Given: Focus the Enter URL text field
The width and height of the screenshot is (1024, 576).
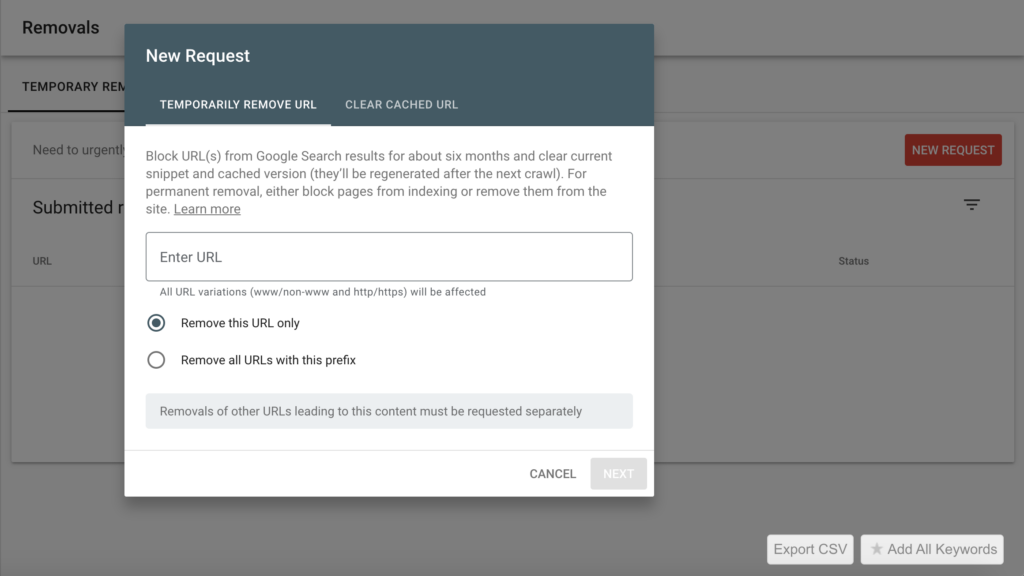Looking at the screenshot, I should pyautogui.click(x=389, y=257).
